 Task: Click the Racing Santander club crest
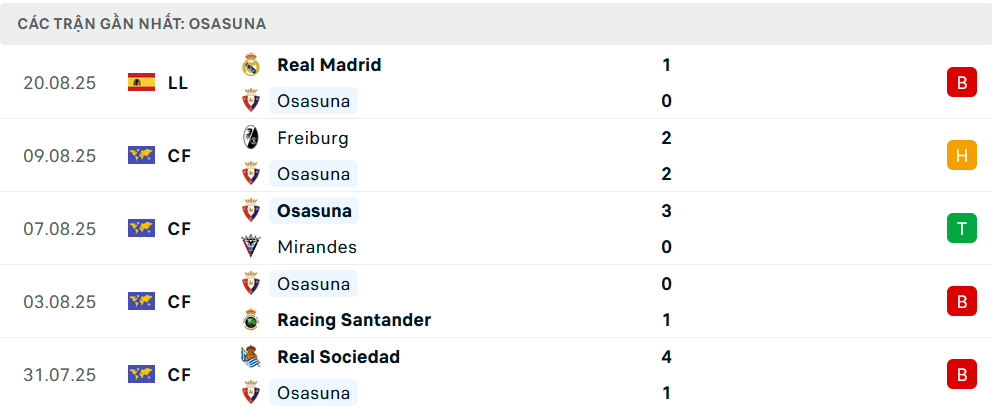click(251, 320)
